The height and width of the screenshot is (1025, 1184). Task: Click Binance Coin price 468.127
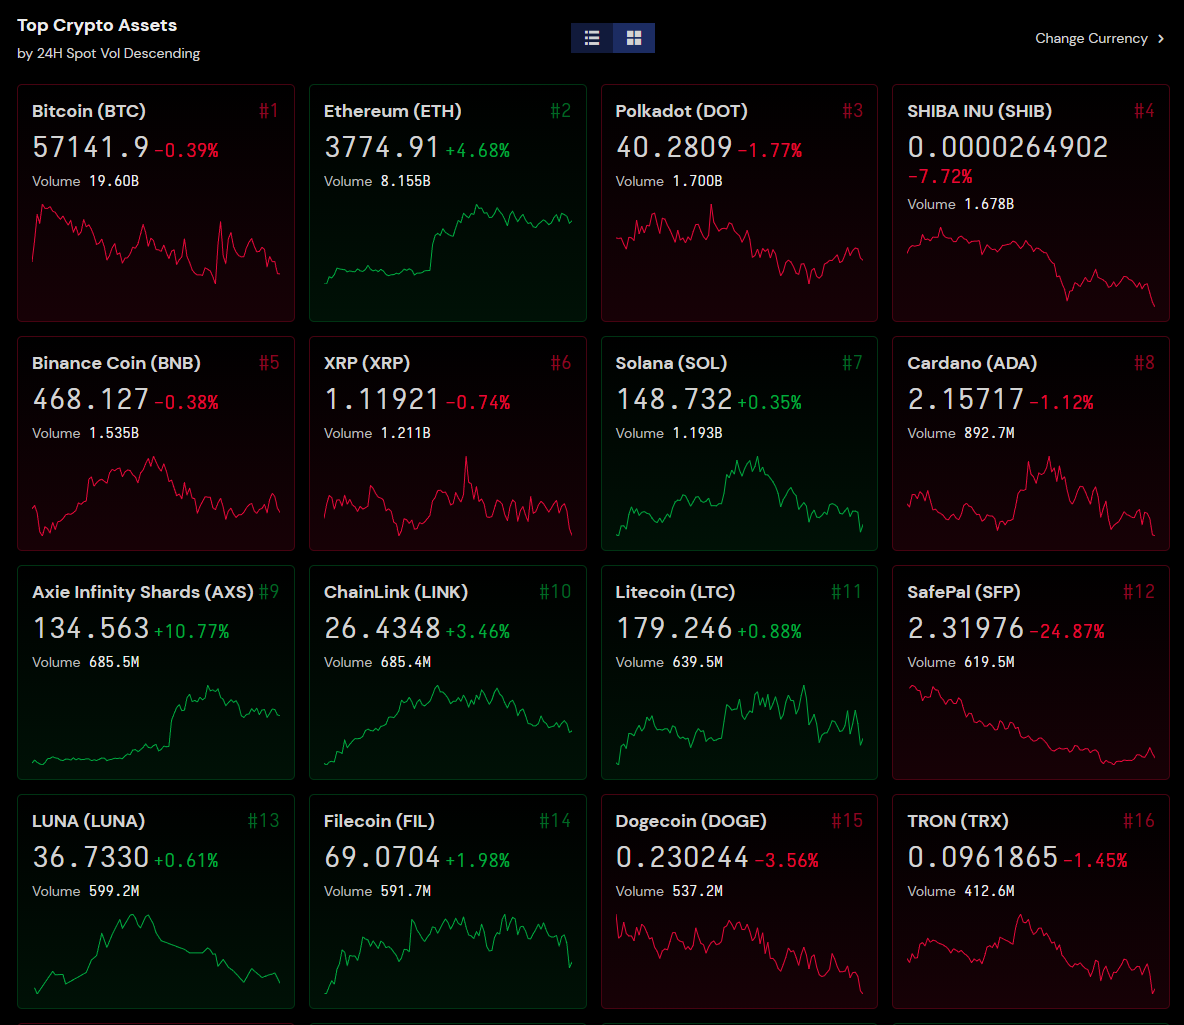(x=91, y=400)
